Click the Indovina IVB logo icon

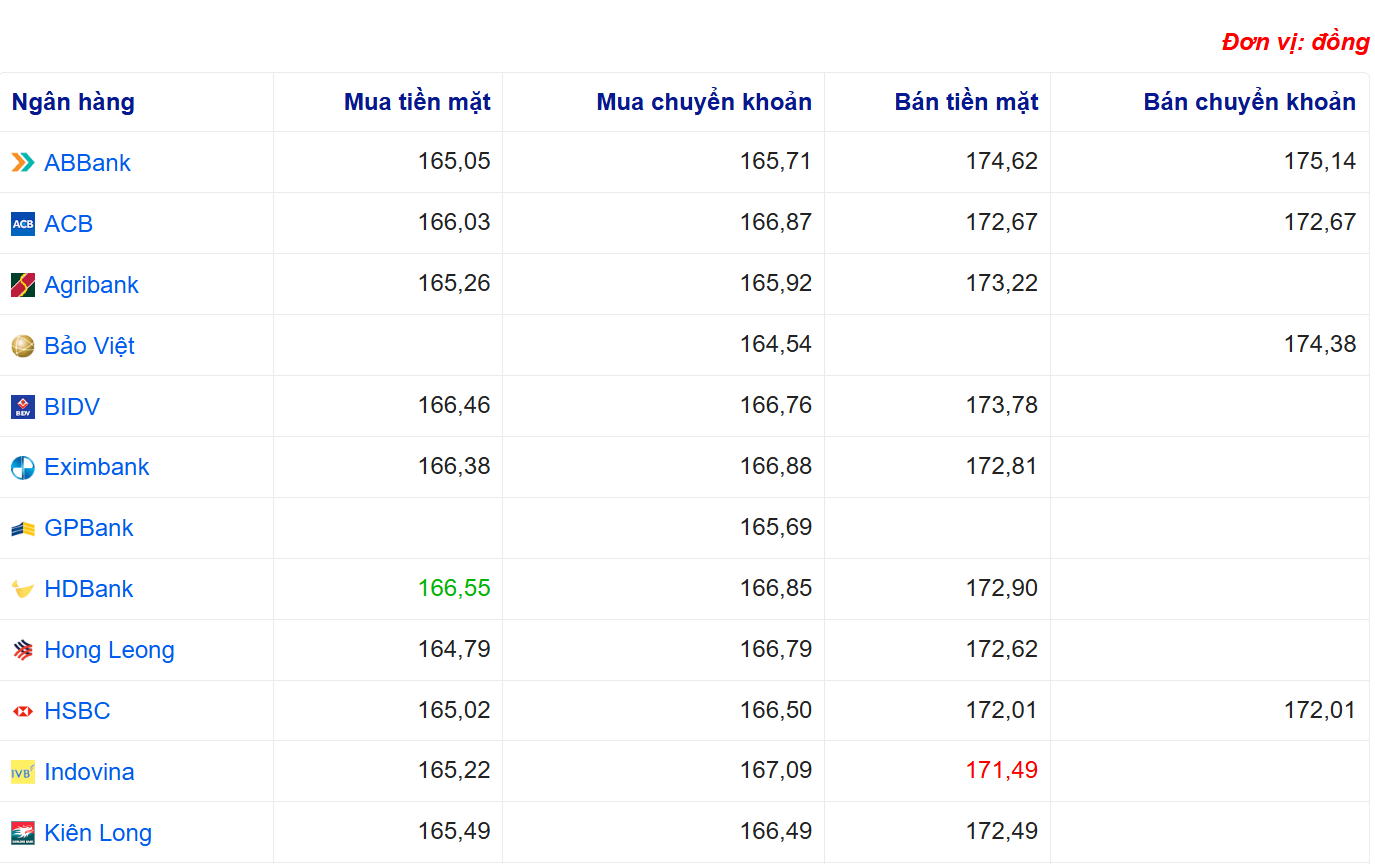23,772
